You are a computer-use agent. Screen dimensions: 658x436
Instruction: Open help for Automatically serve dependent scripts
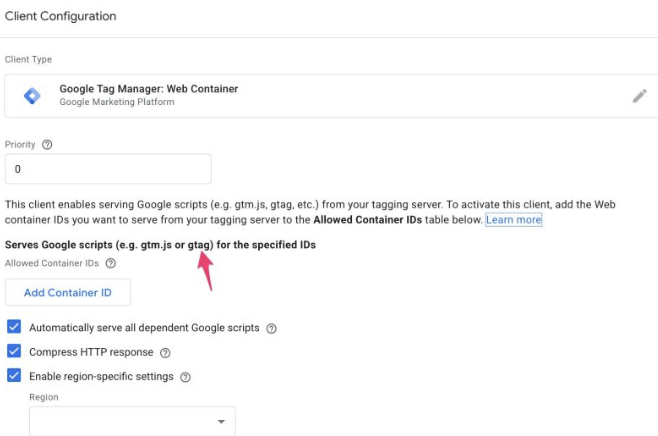point(272,328)
